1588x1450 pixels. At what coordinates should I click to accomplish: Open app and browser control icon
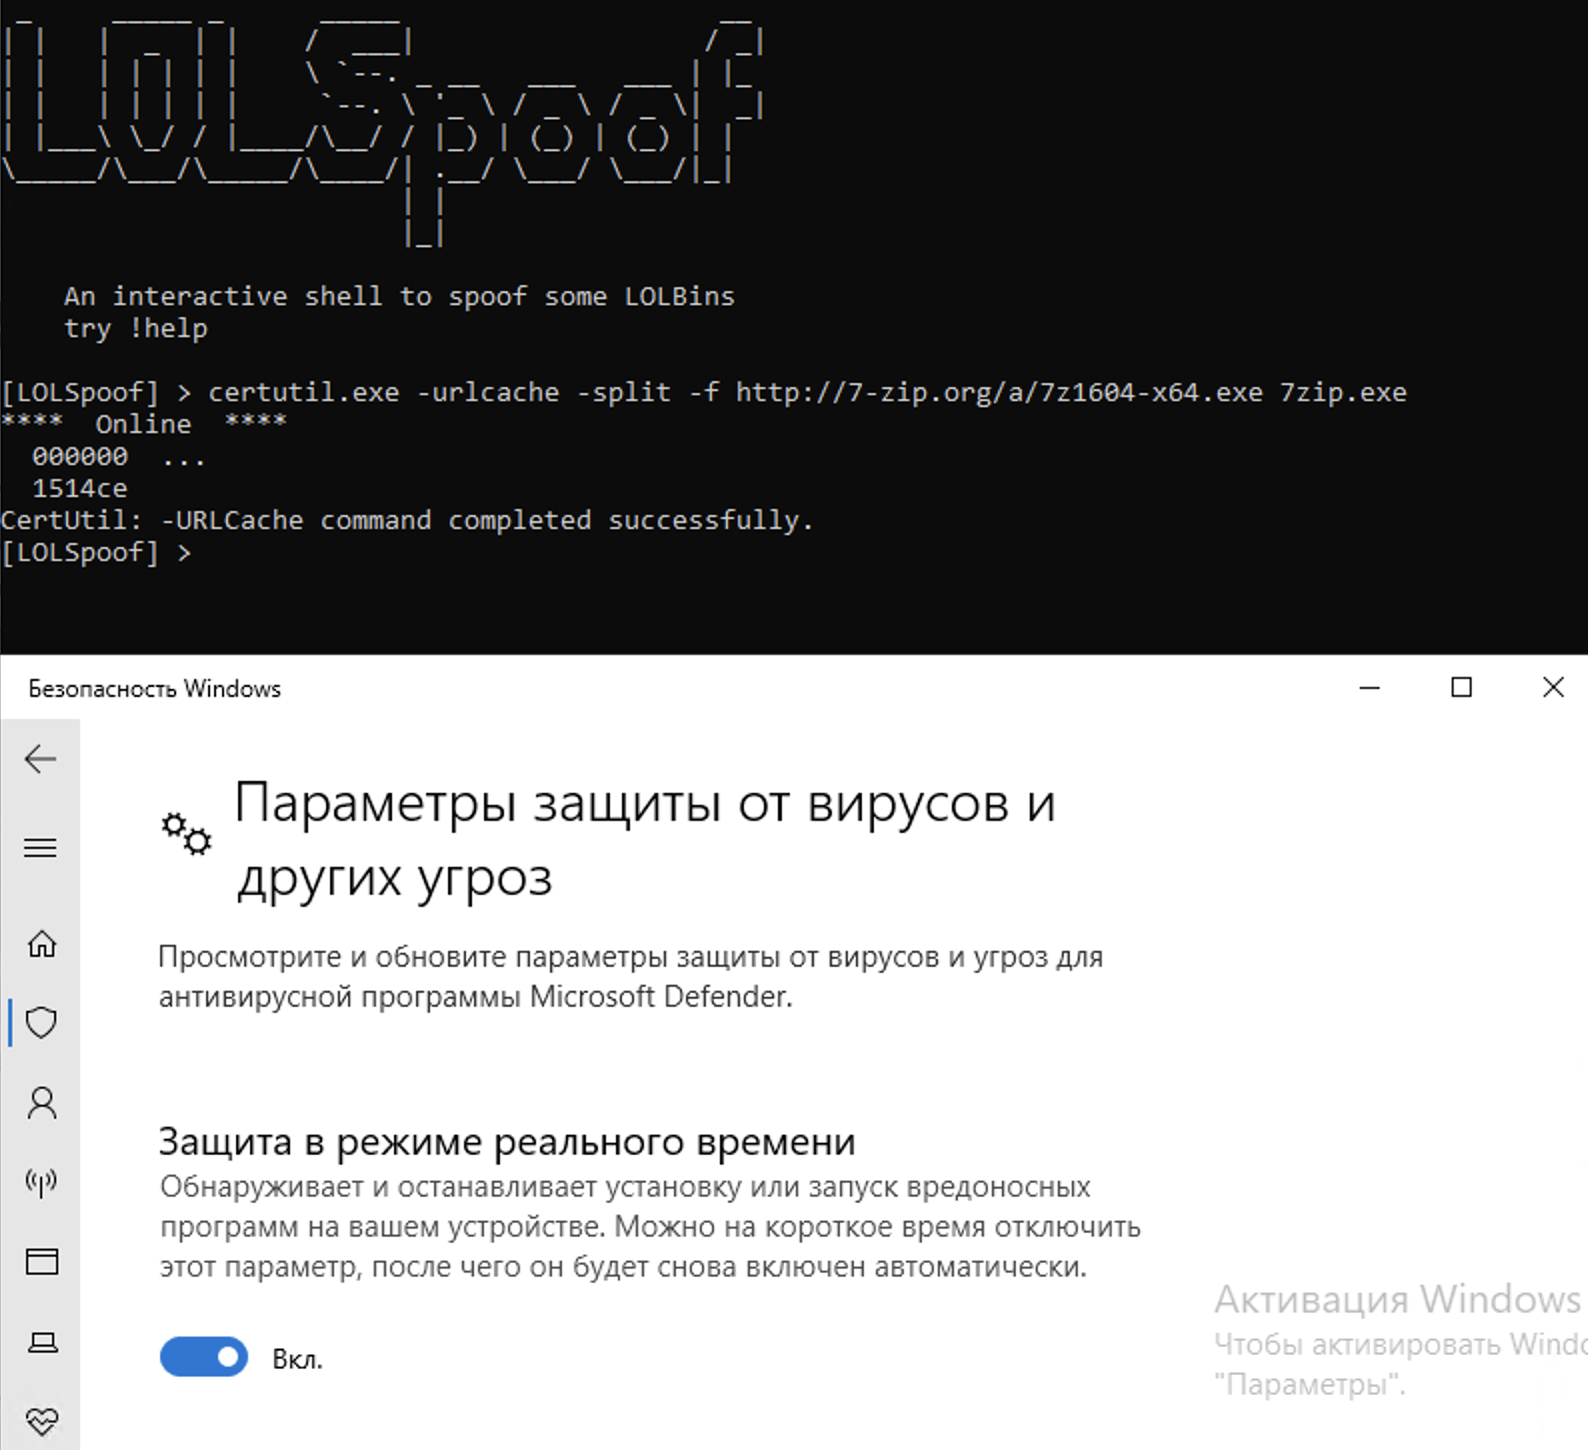[41, 1261]
